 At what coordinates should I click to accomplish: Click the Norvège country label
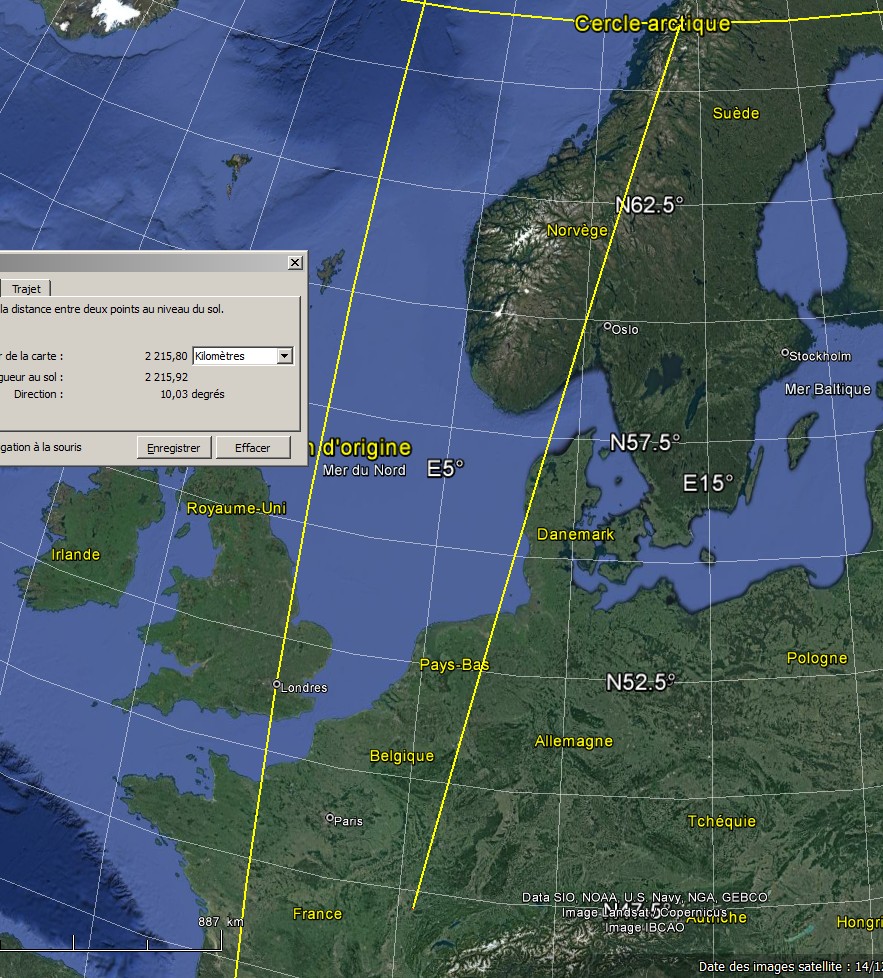coord(577,231)
